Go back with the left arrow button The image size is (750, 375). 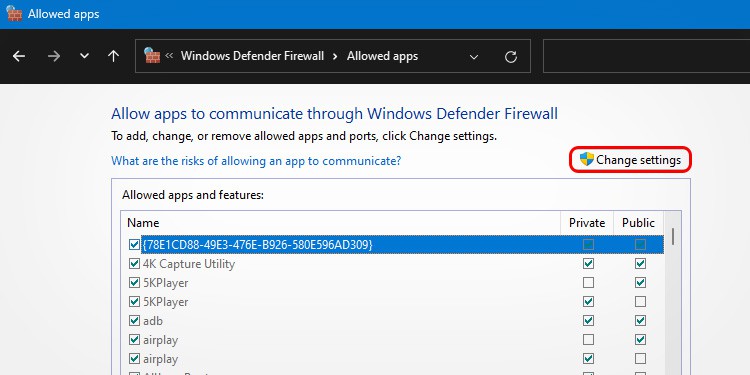pos(19,56)
